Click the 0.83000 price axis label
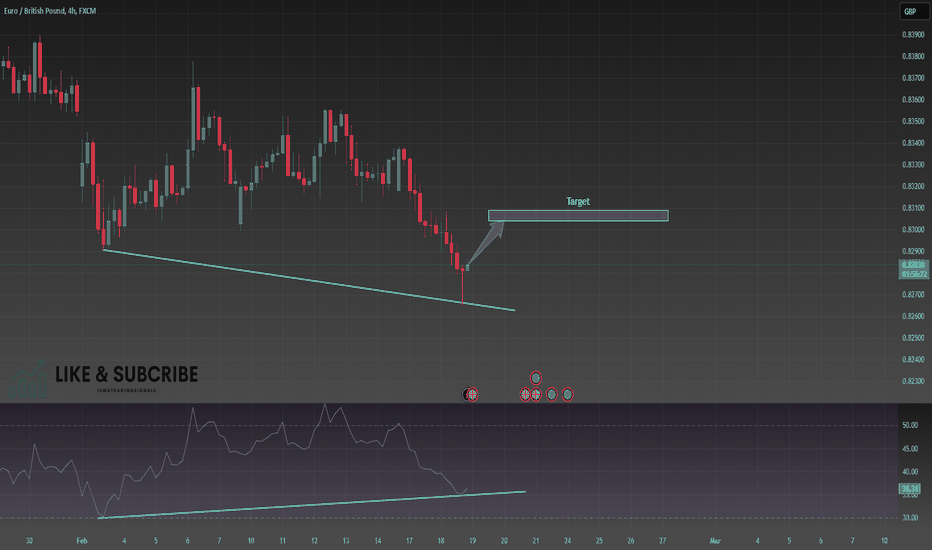The height and width of the screenshot is (550, 932). point(913,230)
